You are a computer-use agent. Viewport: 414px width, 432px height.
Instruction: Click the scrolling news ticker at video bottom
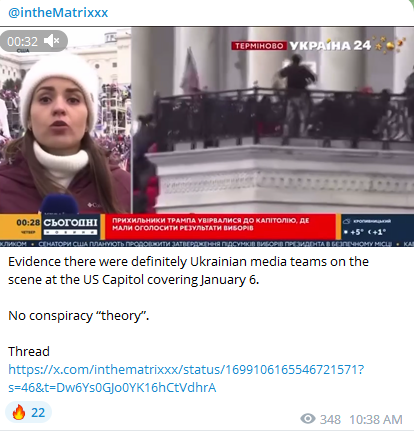(x=207, y=244)
